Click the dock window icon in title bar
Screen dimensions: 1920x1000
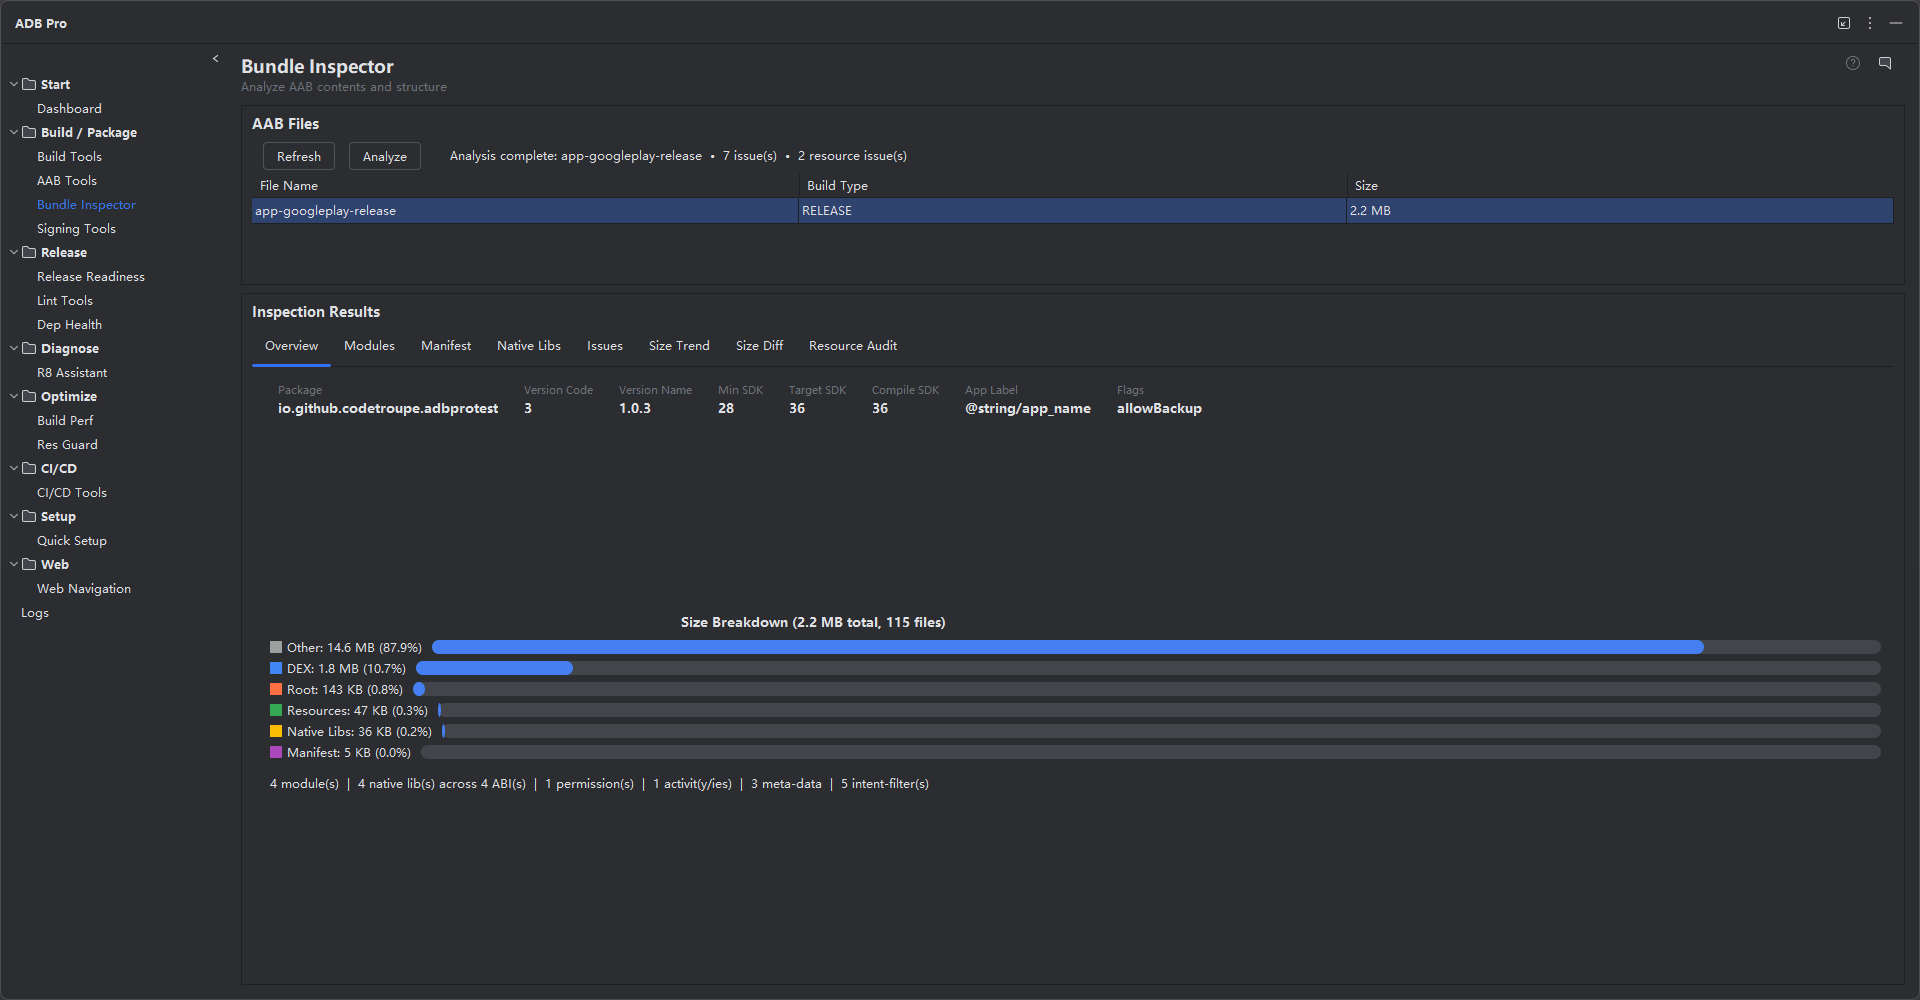(1844, 23)
